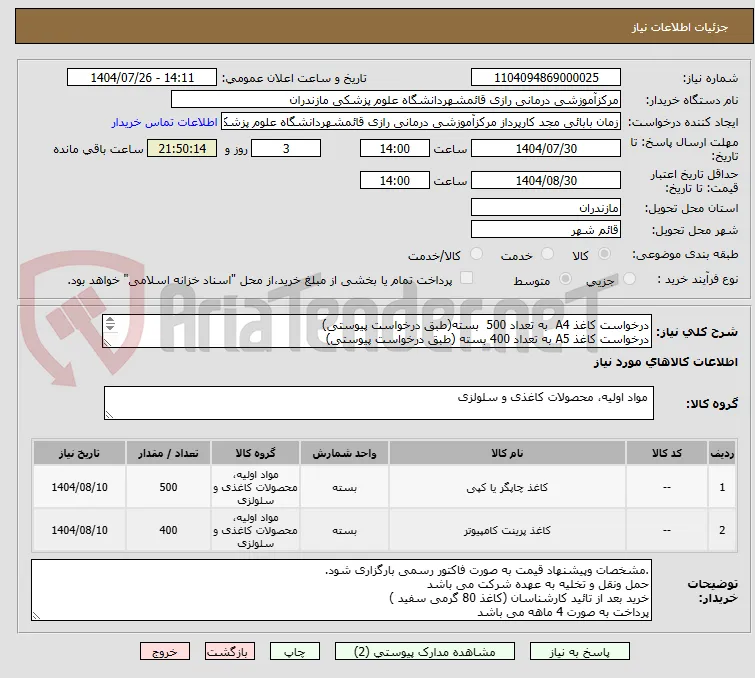Toggle the 'اسناد خزانه اسلامی' payment checkbox
Screen dimensions: 755x678
(466, 278)
